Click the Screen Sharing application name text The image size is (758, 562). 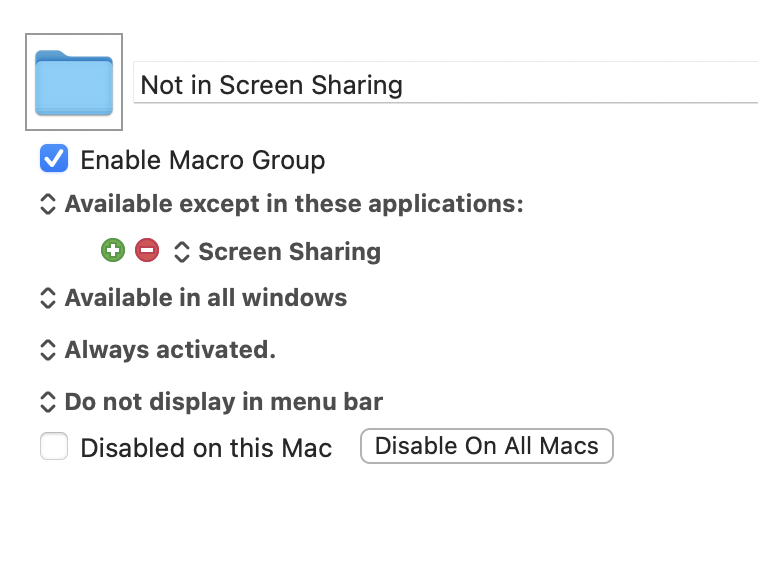tap(290, 252)
